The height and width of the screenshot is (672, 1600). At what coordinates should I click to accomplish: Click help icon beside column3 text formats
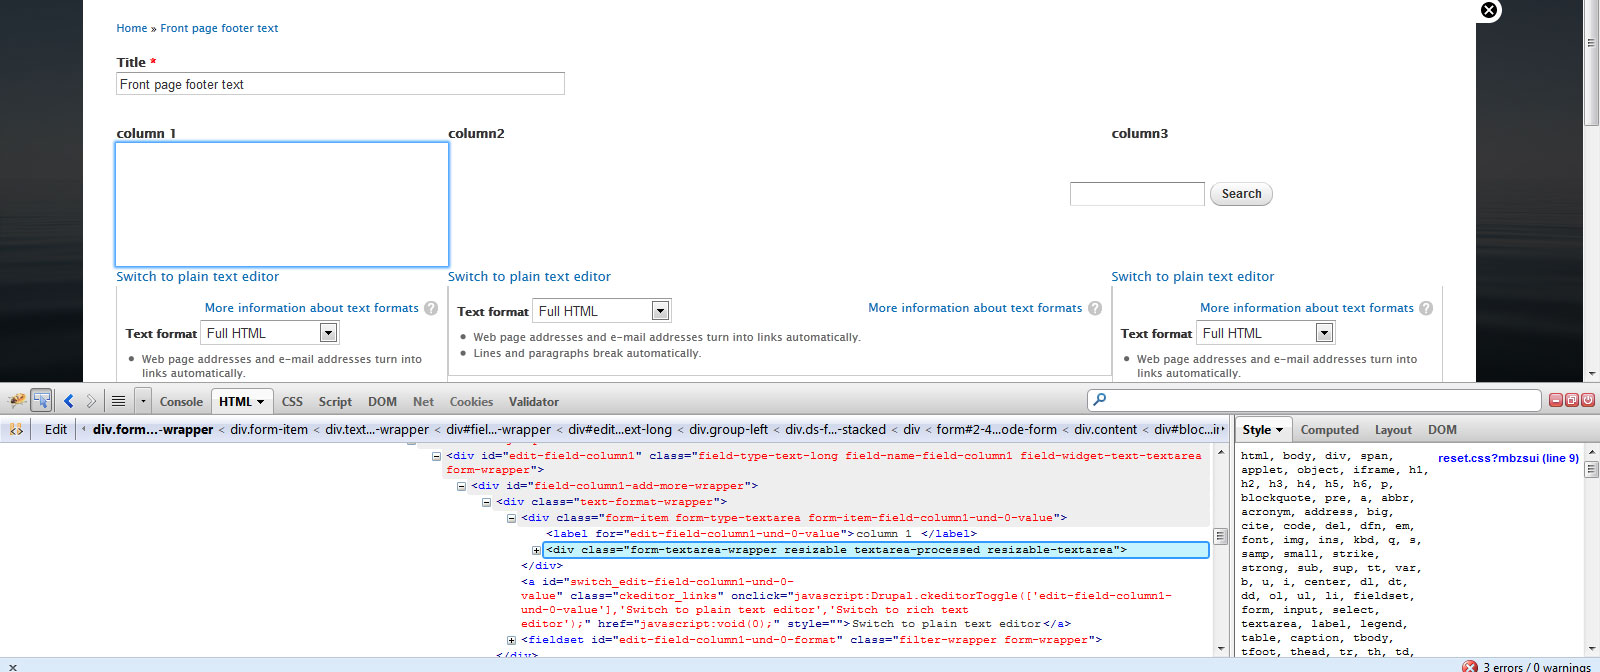pyautogui.click(x=1426, y=308)
